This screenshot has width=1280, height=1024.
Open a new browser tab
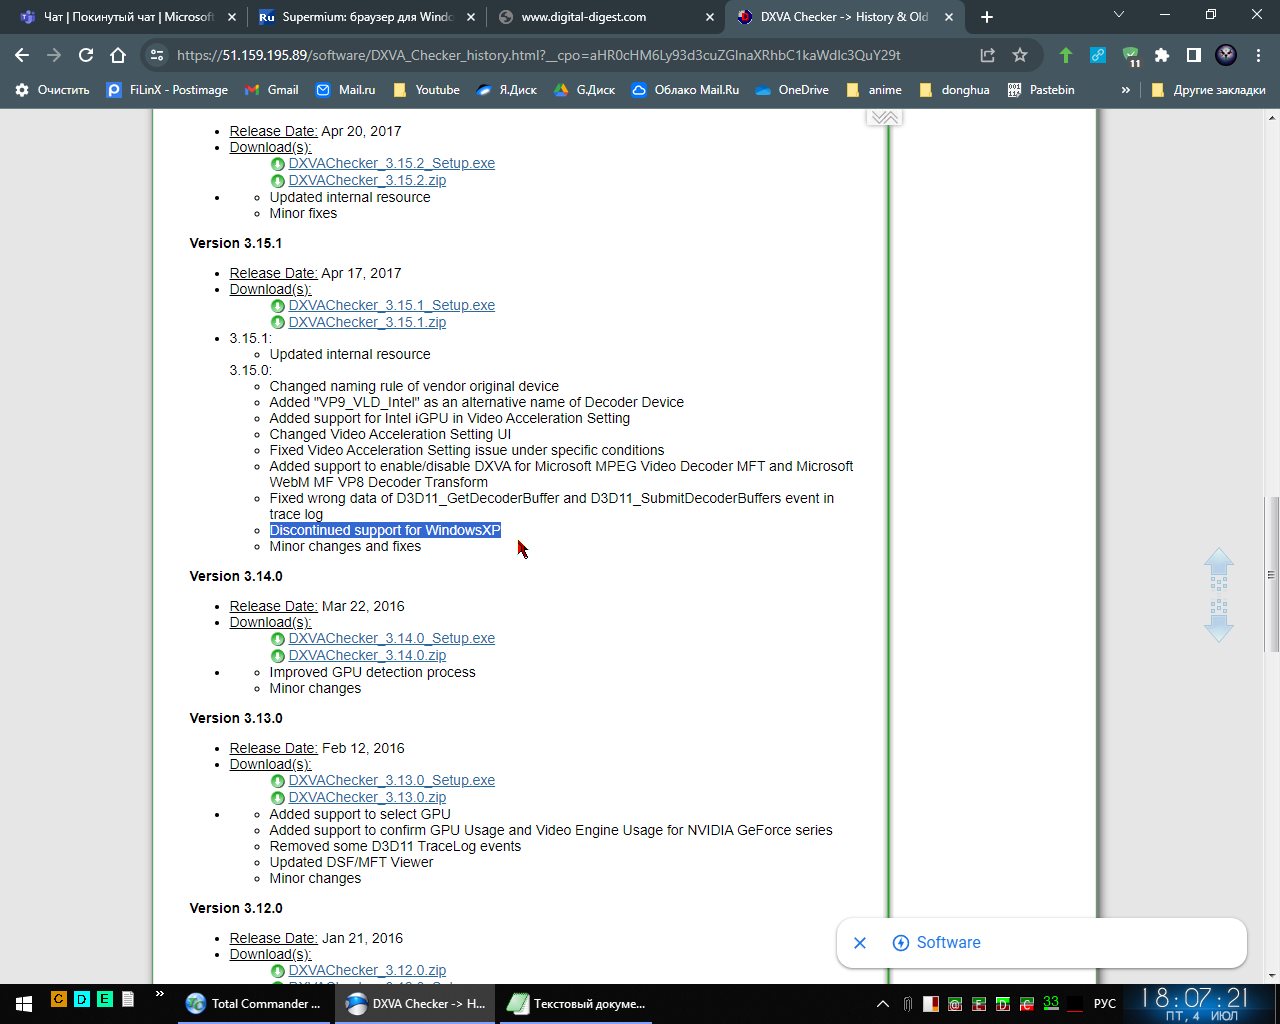pyautogui.click(x=987, y=17)
